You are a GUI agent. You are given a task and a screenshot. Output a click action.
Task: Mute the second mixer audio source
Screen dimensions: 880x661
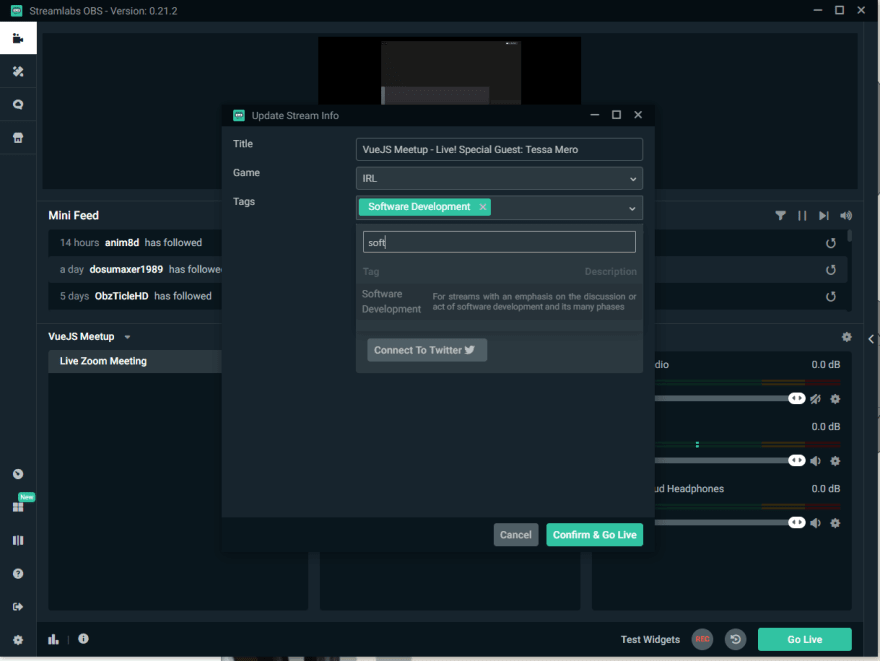(x=815, y=461)
